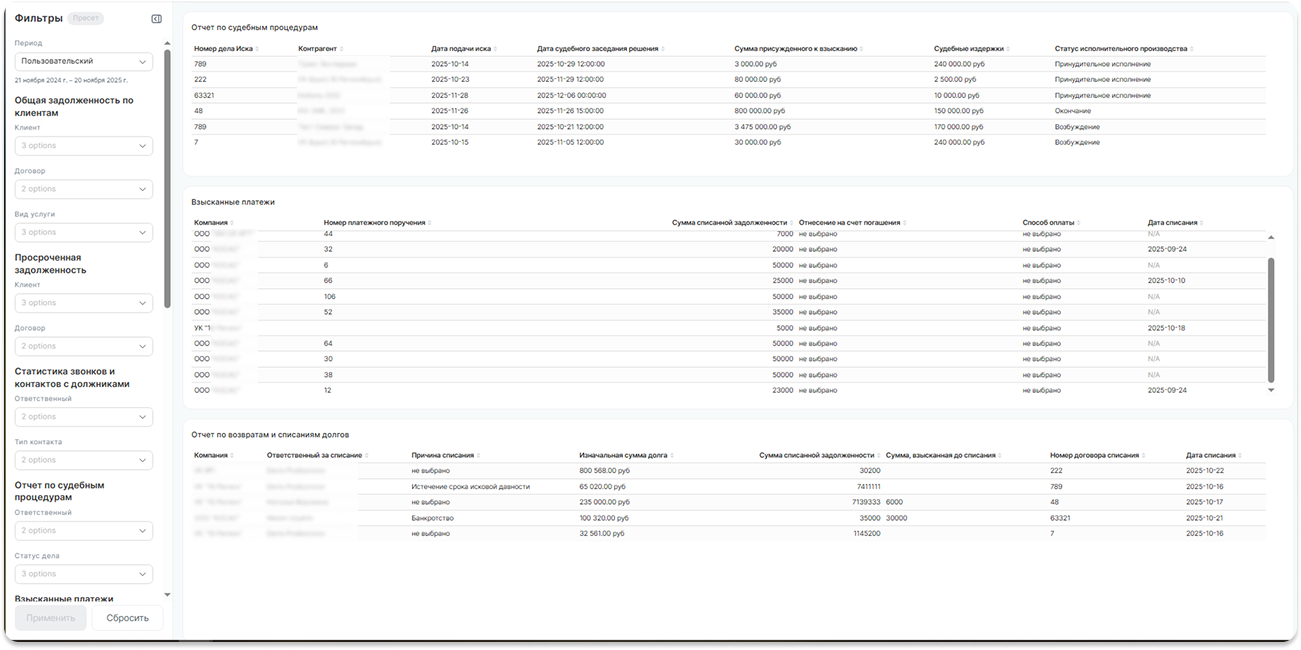Sort by Судебные издержки column icon
The width and height of the screenshot is (1301, 650).
coord(1007,49)
